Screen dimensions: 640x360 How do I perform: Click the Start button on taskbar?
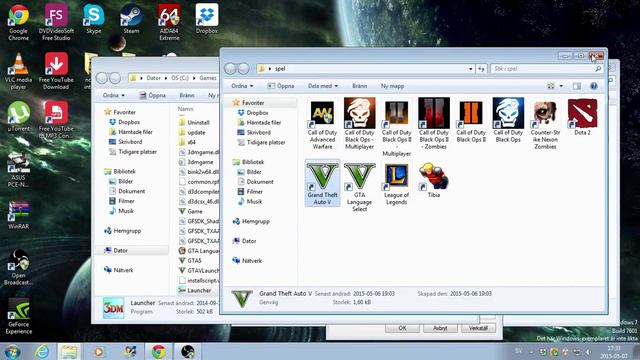click(12, 351)
